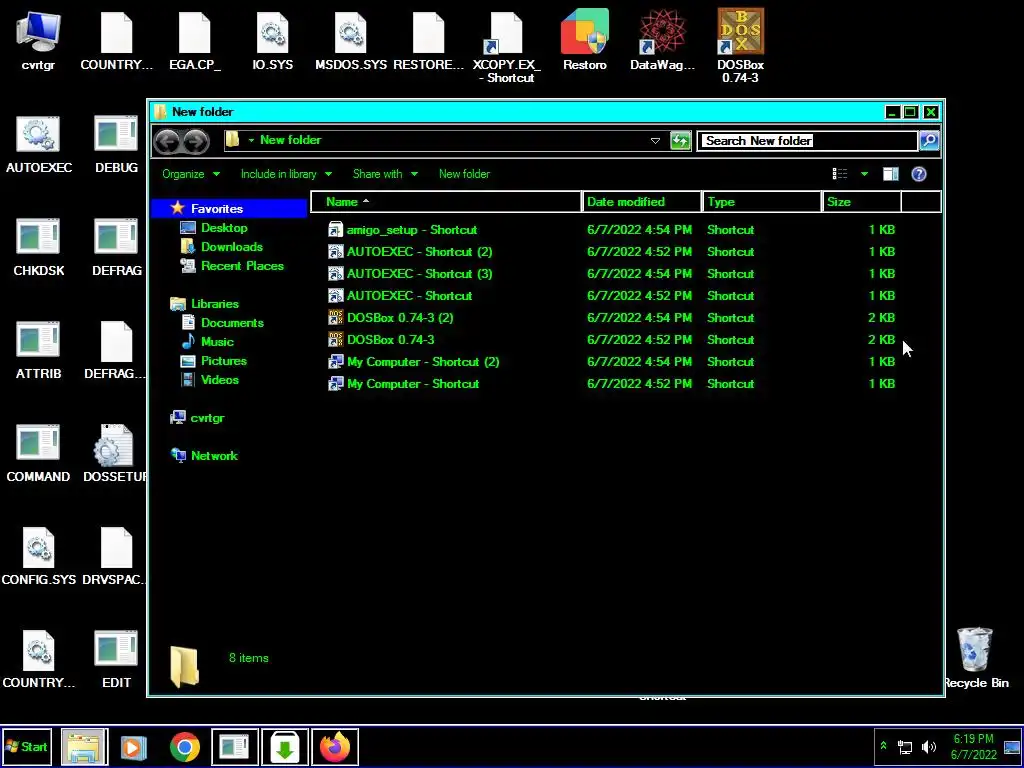The width and height of the screenshot is (1024, 768).
Task: Open view options dropdown arrow
Action: tap(864, 174)
